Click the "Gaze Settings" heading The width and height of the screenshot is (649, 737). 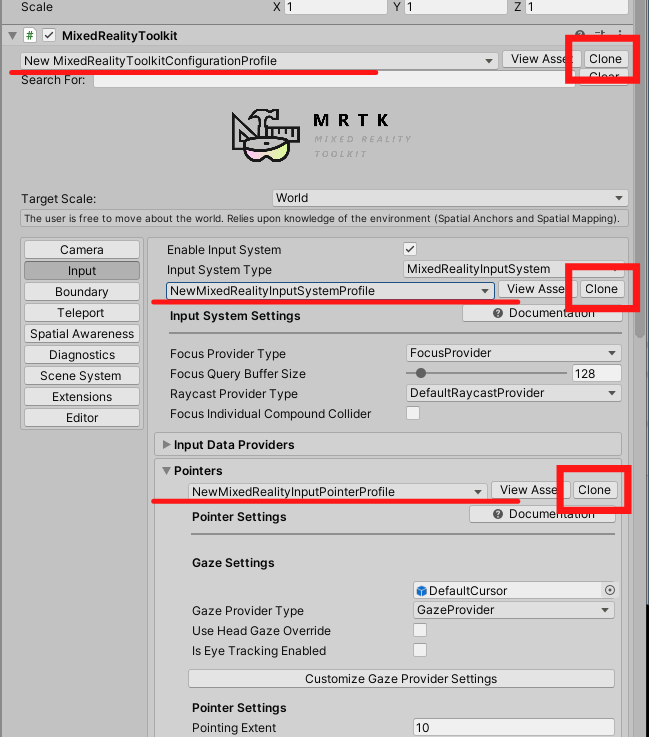tap(233, 563)
